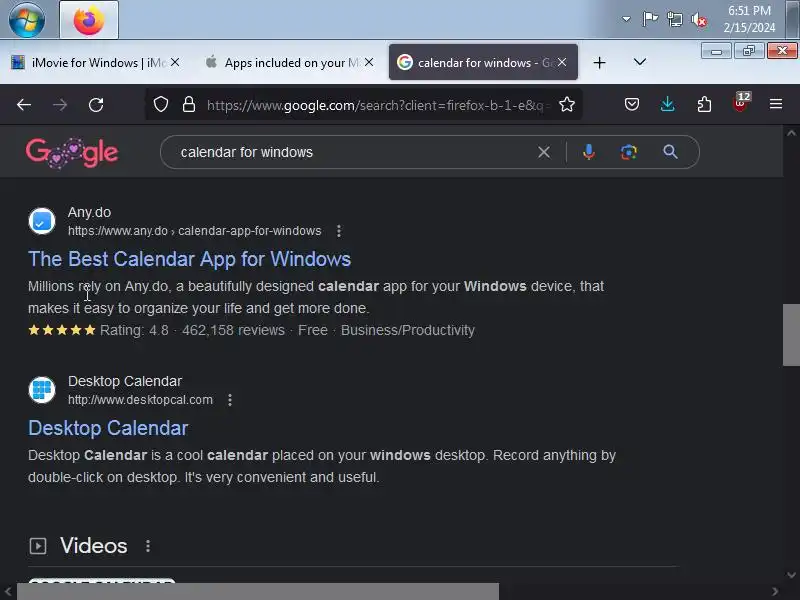Screen dimensions: 800x600
Task: Open the list all tabs dropdown
Action: [639, 62]
